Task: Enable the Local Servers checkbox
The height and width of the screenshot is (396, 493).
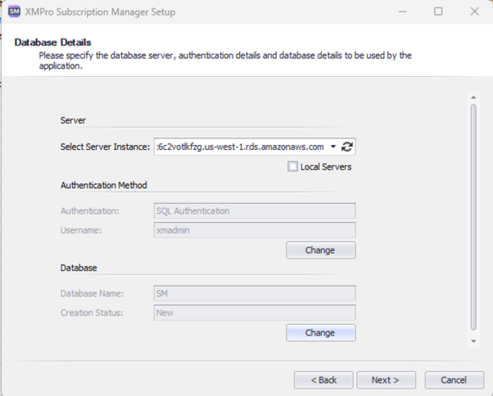Action: [x=292, y=166]
